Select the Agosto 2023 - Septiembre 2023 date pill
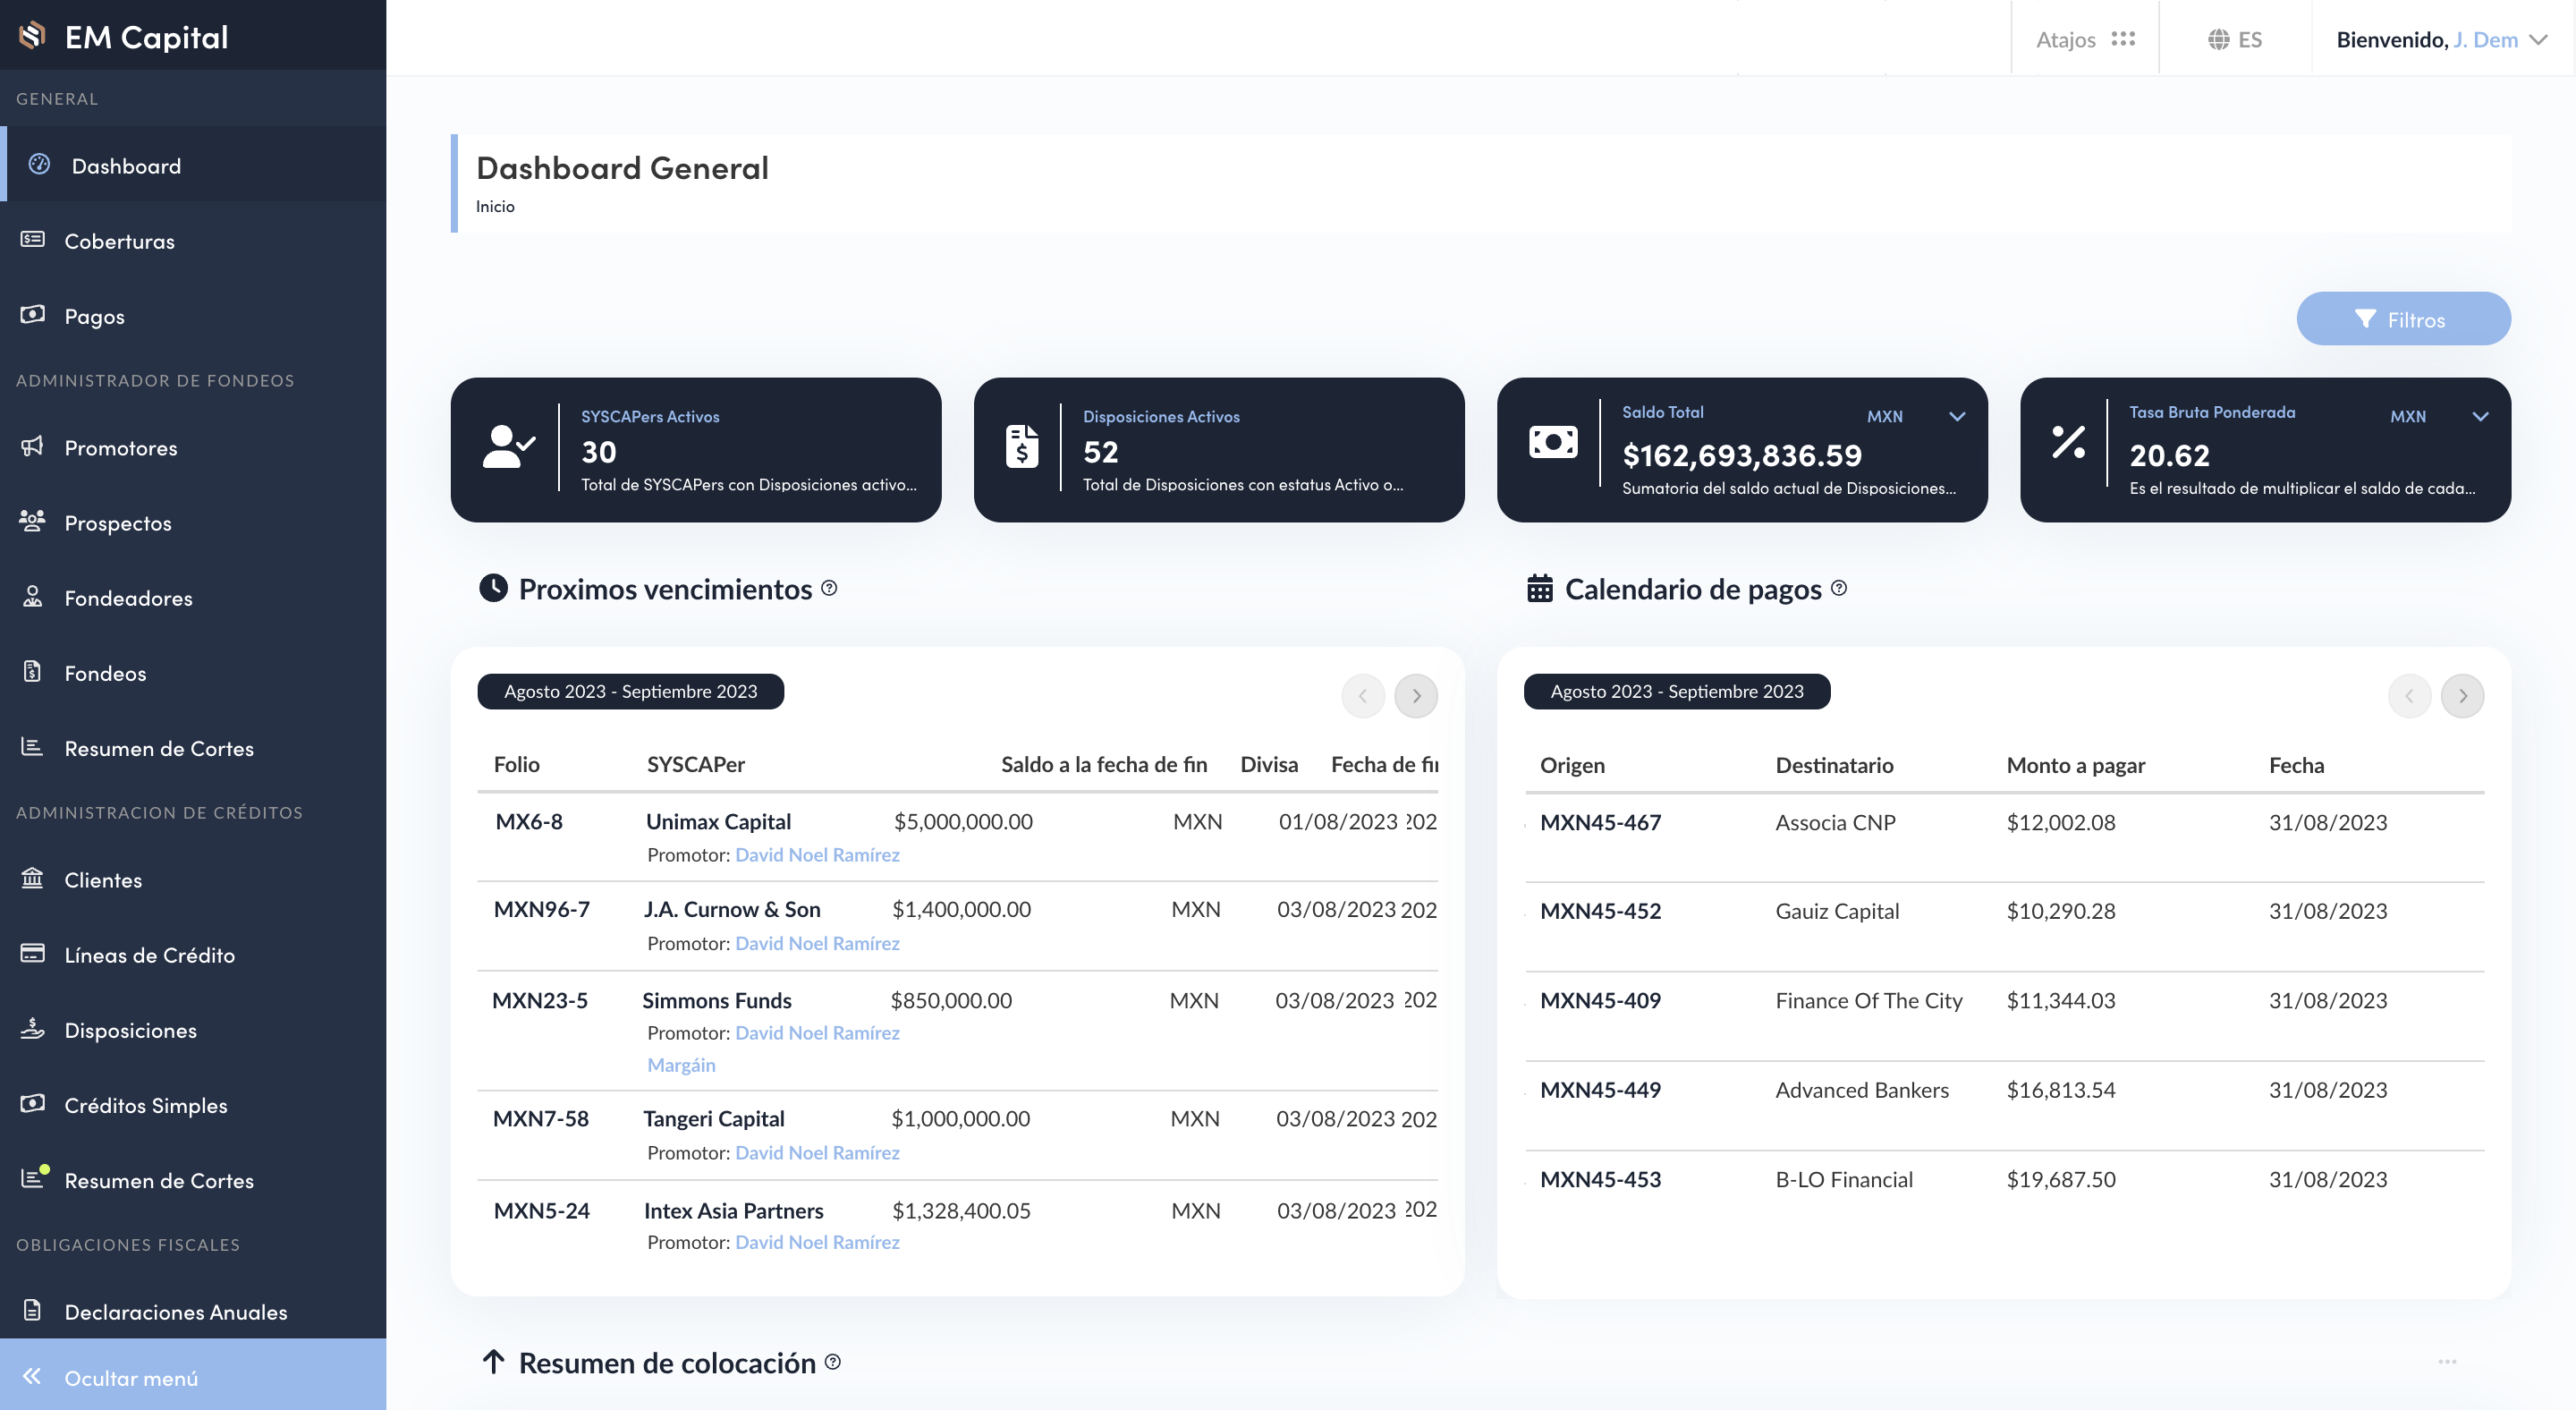 pos(630,691)
